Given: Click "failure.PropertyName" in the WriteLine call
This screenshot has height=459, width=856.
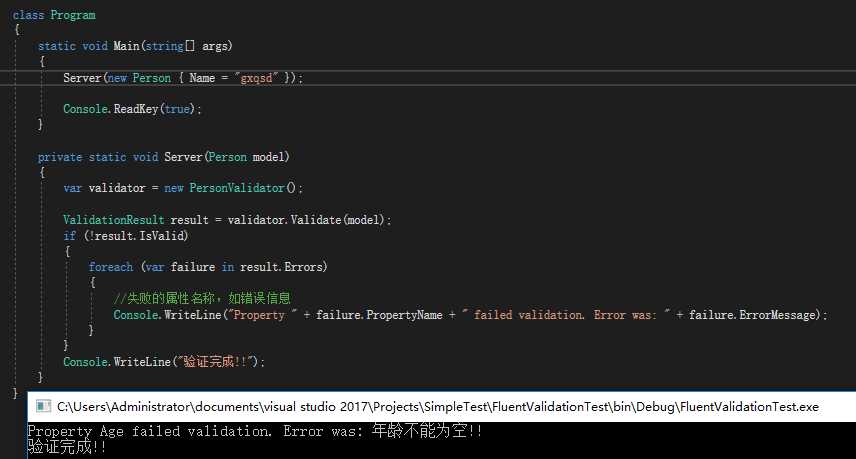Looking at the screenshot, I should tap(379, 315).
